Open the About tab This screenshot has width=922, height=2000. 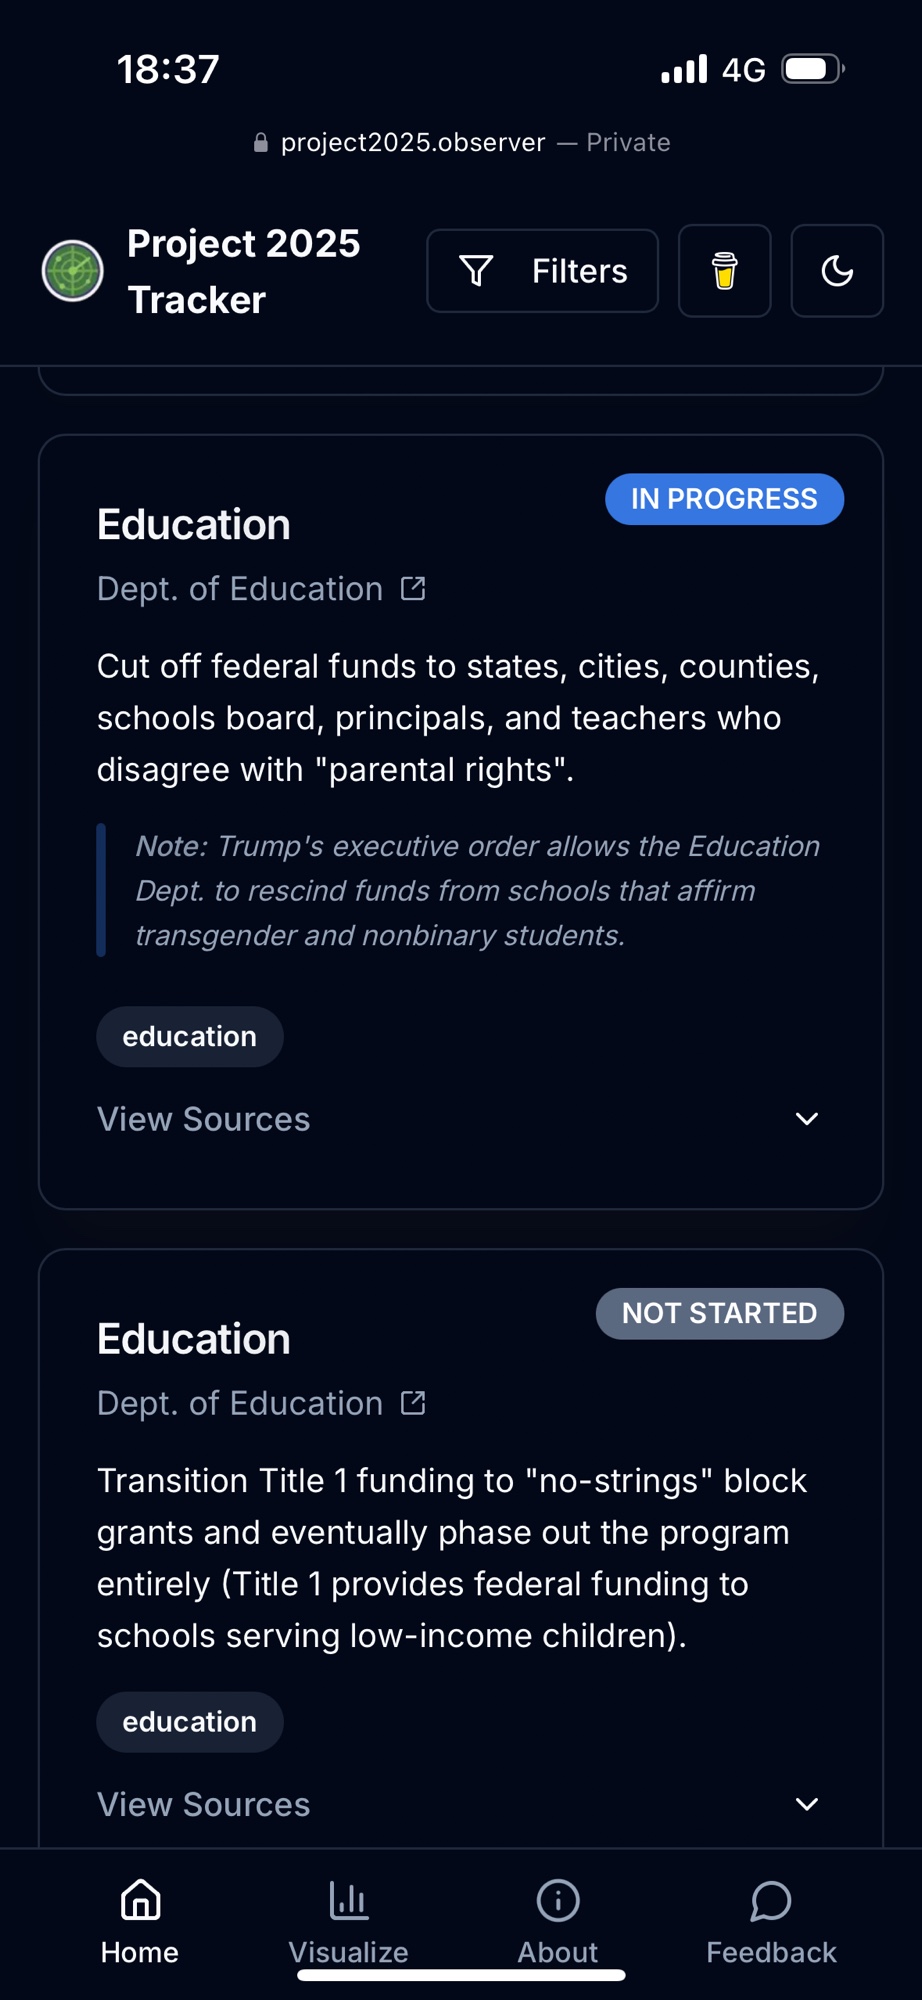[x=557, y=1922]
